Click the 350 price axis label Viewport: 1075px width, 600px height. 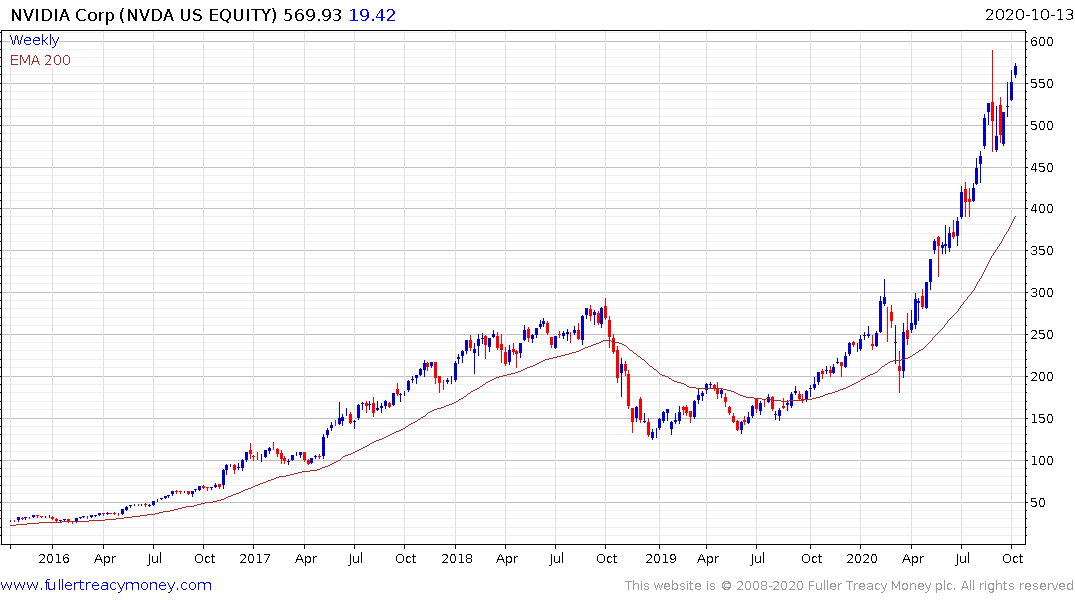(x=1041, y=250)
